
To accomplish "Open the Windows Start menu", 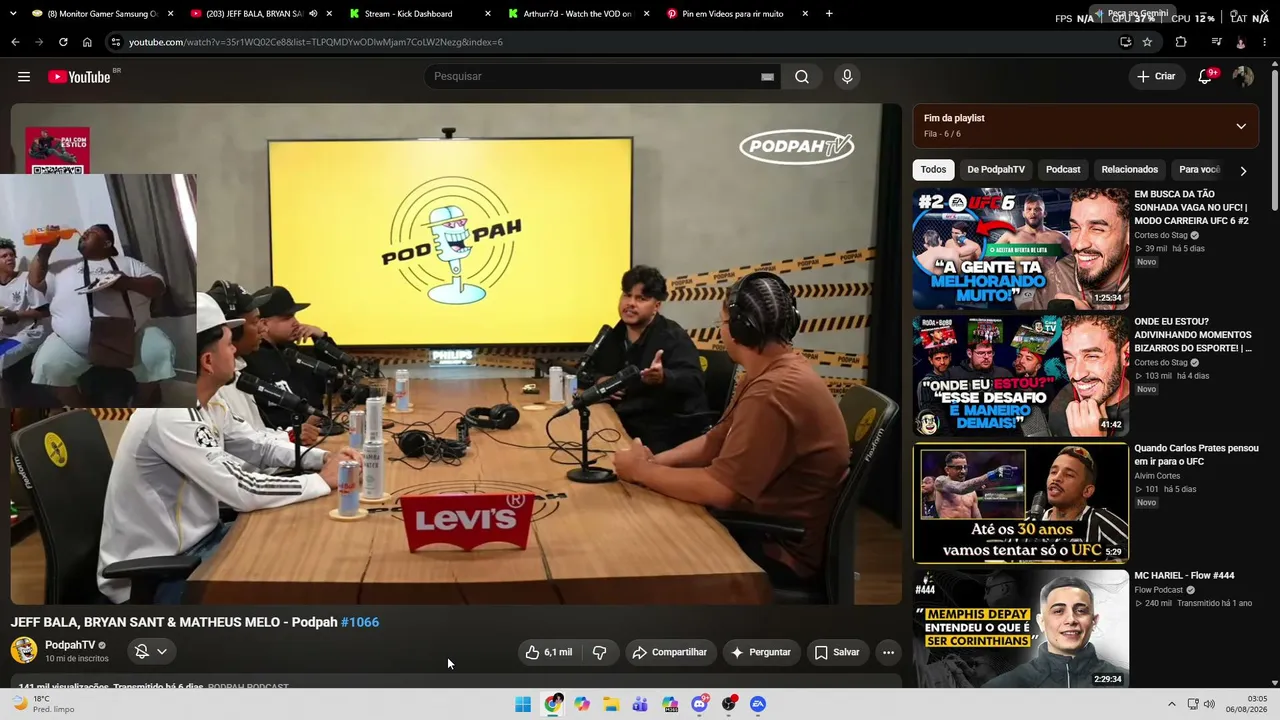I will pos(523,704).
